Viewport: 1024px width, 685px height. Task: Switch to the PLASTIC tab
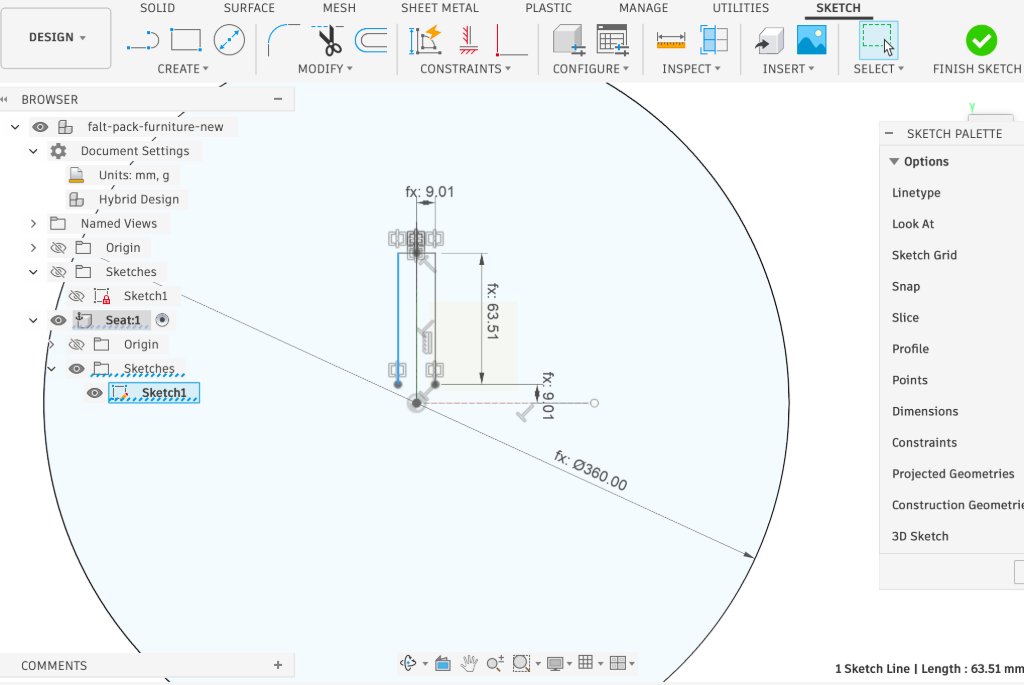click(548, 8)
